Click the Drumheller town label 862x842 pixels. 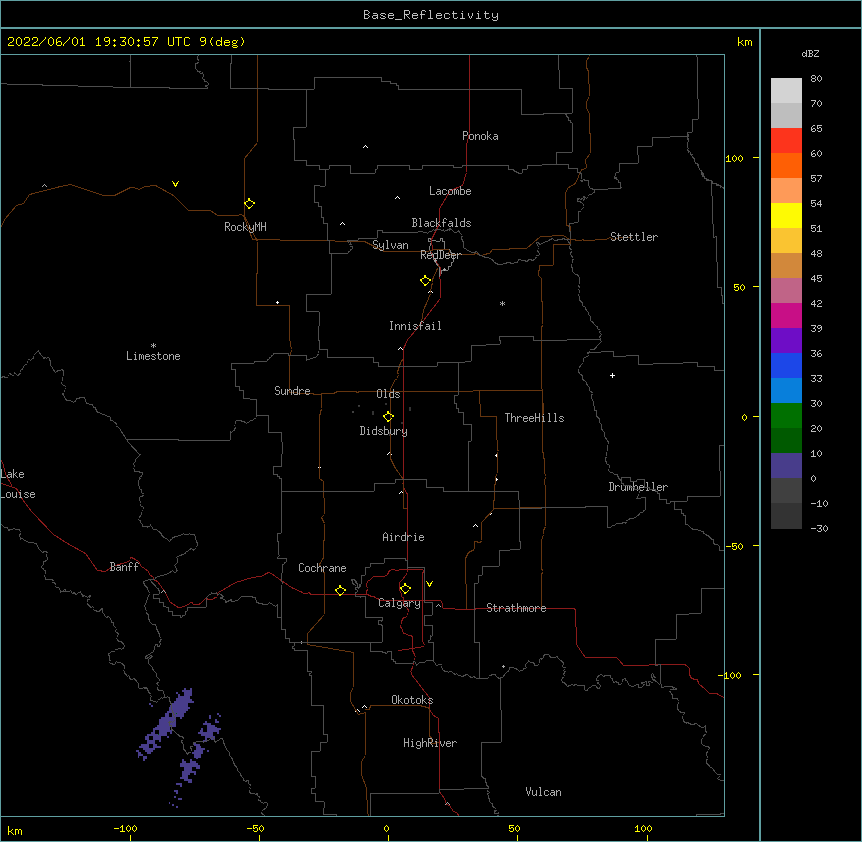click(638, 487)
